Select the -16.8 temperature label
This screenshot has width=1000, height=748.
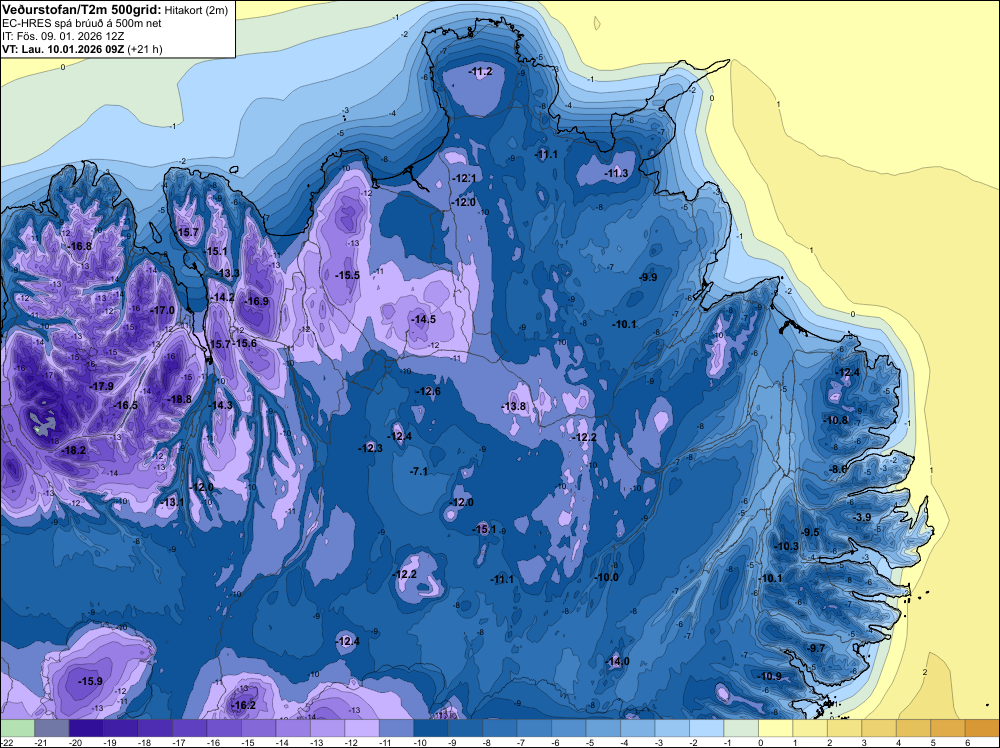pos(80,246)
